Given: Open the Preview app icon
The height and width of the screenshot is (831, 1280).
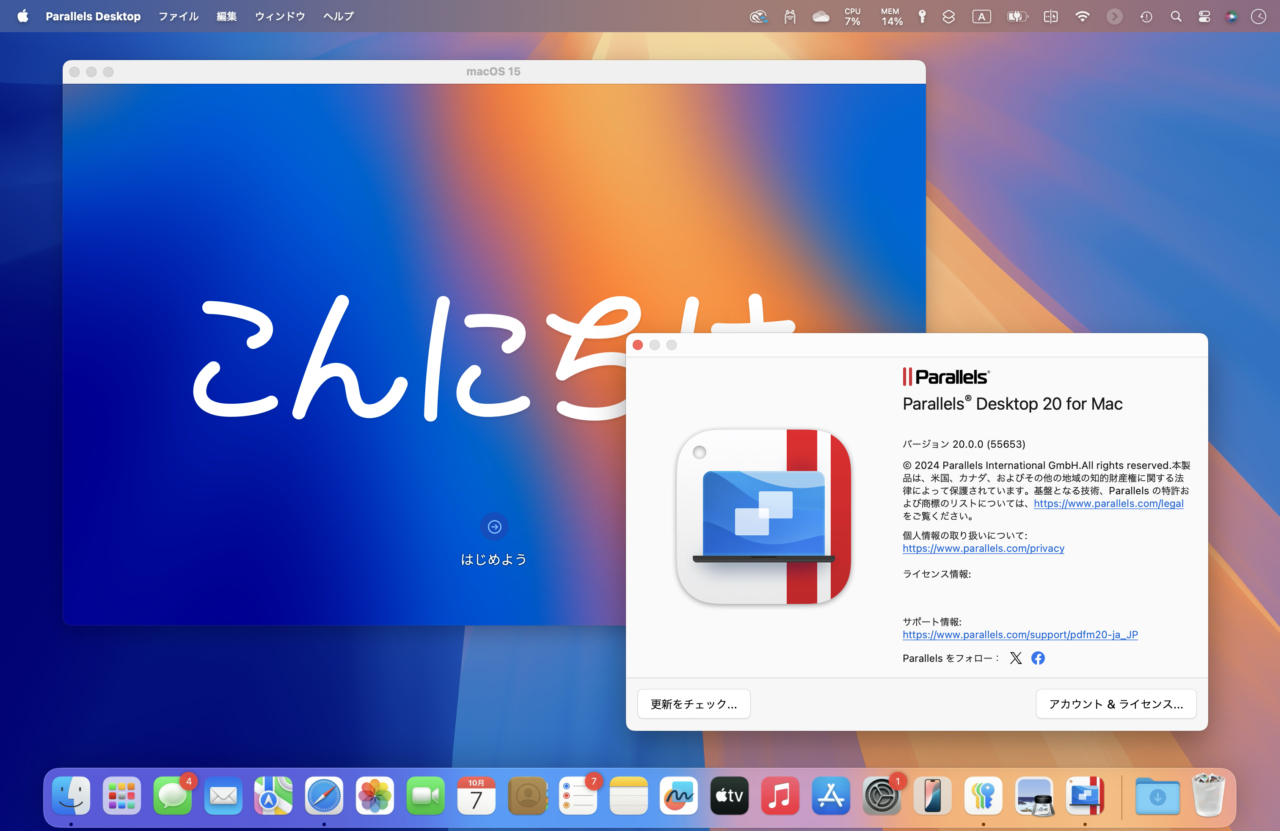Looking at the screenshot, I should coord(1034,796).
